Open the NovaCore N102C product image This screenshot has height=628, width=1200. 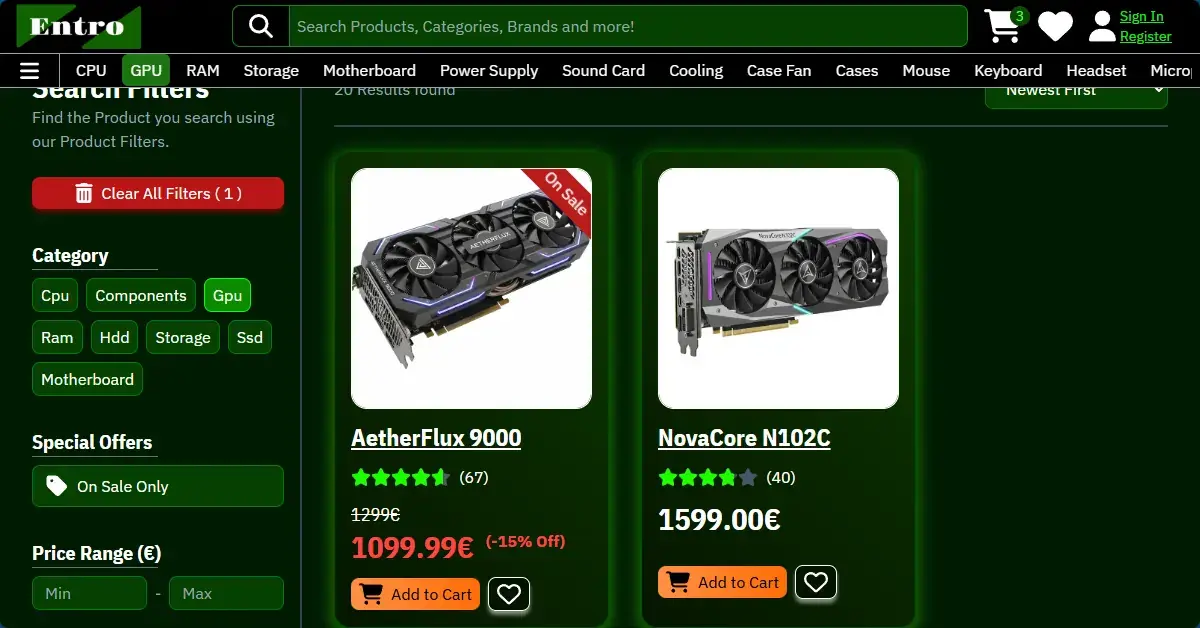coord(778,288)
